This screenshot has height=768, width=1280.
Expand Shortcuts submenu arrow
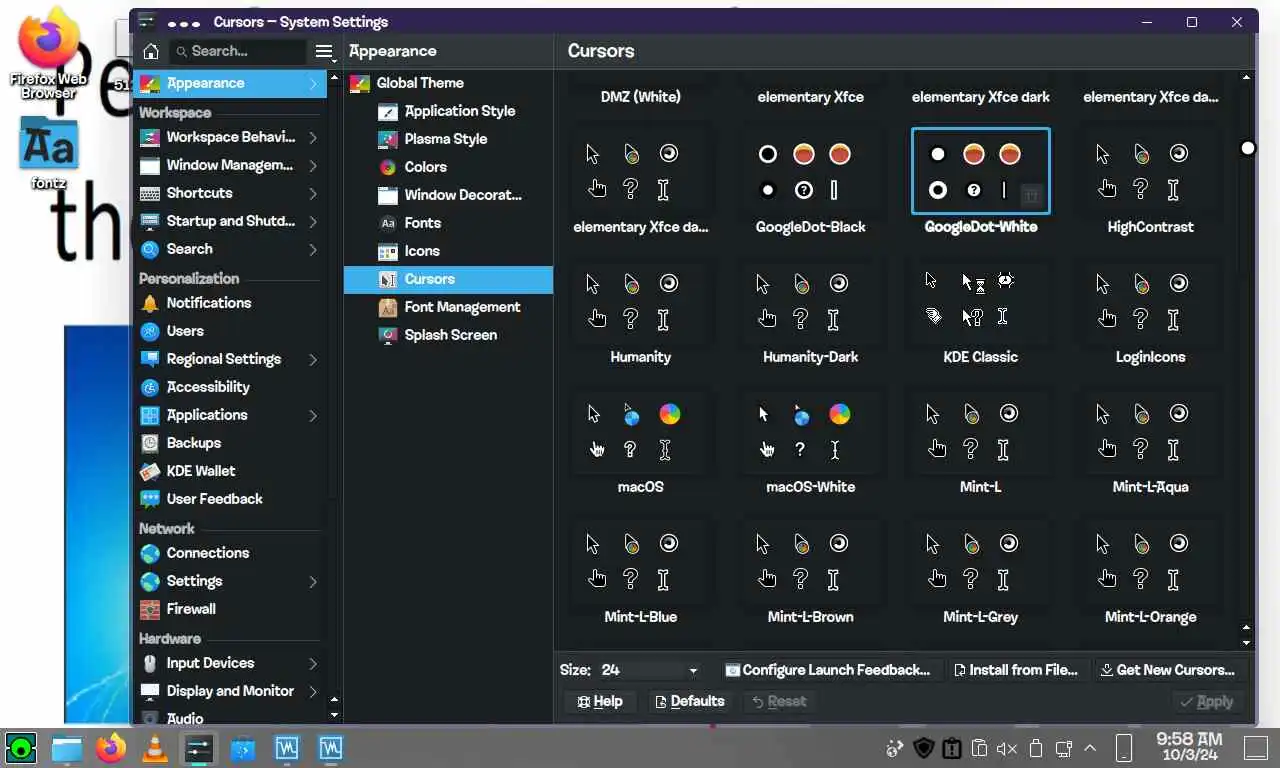tap(313, 193)
